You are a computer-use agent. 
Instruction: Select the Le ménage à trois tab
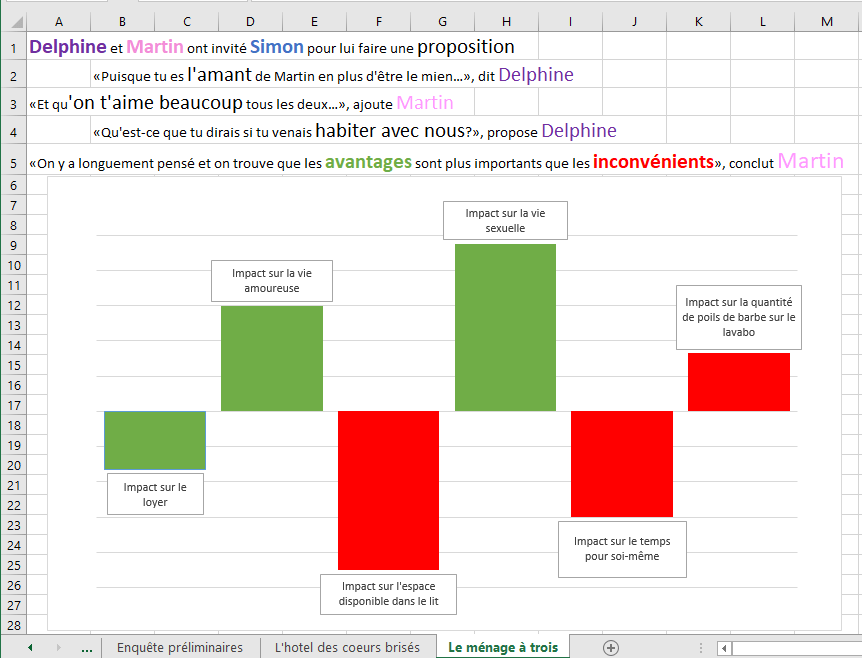[x=503, y=648]
